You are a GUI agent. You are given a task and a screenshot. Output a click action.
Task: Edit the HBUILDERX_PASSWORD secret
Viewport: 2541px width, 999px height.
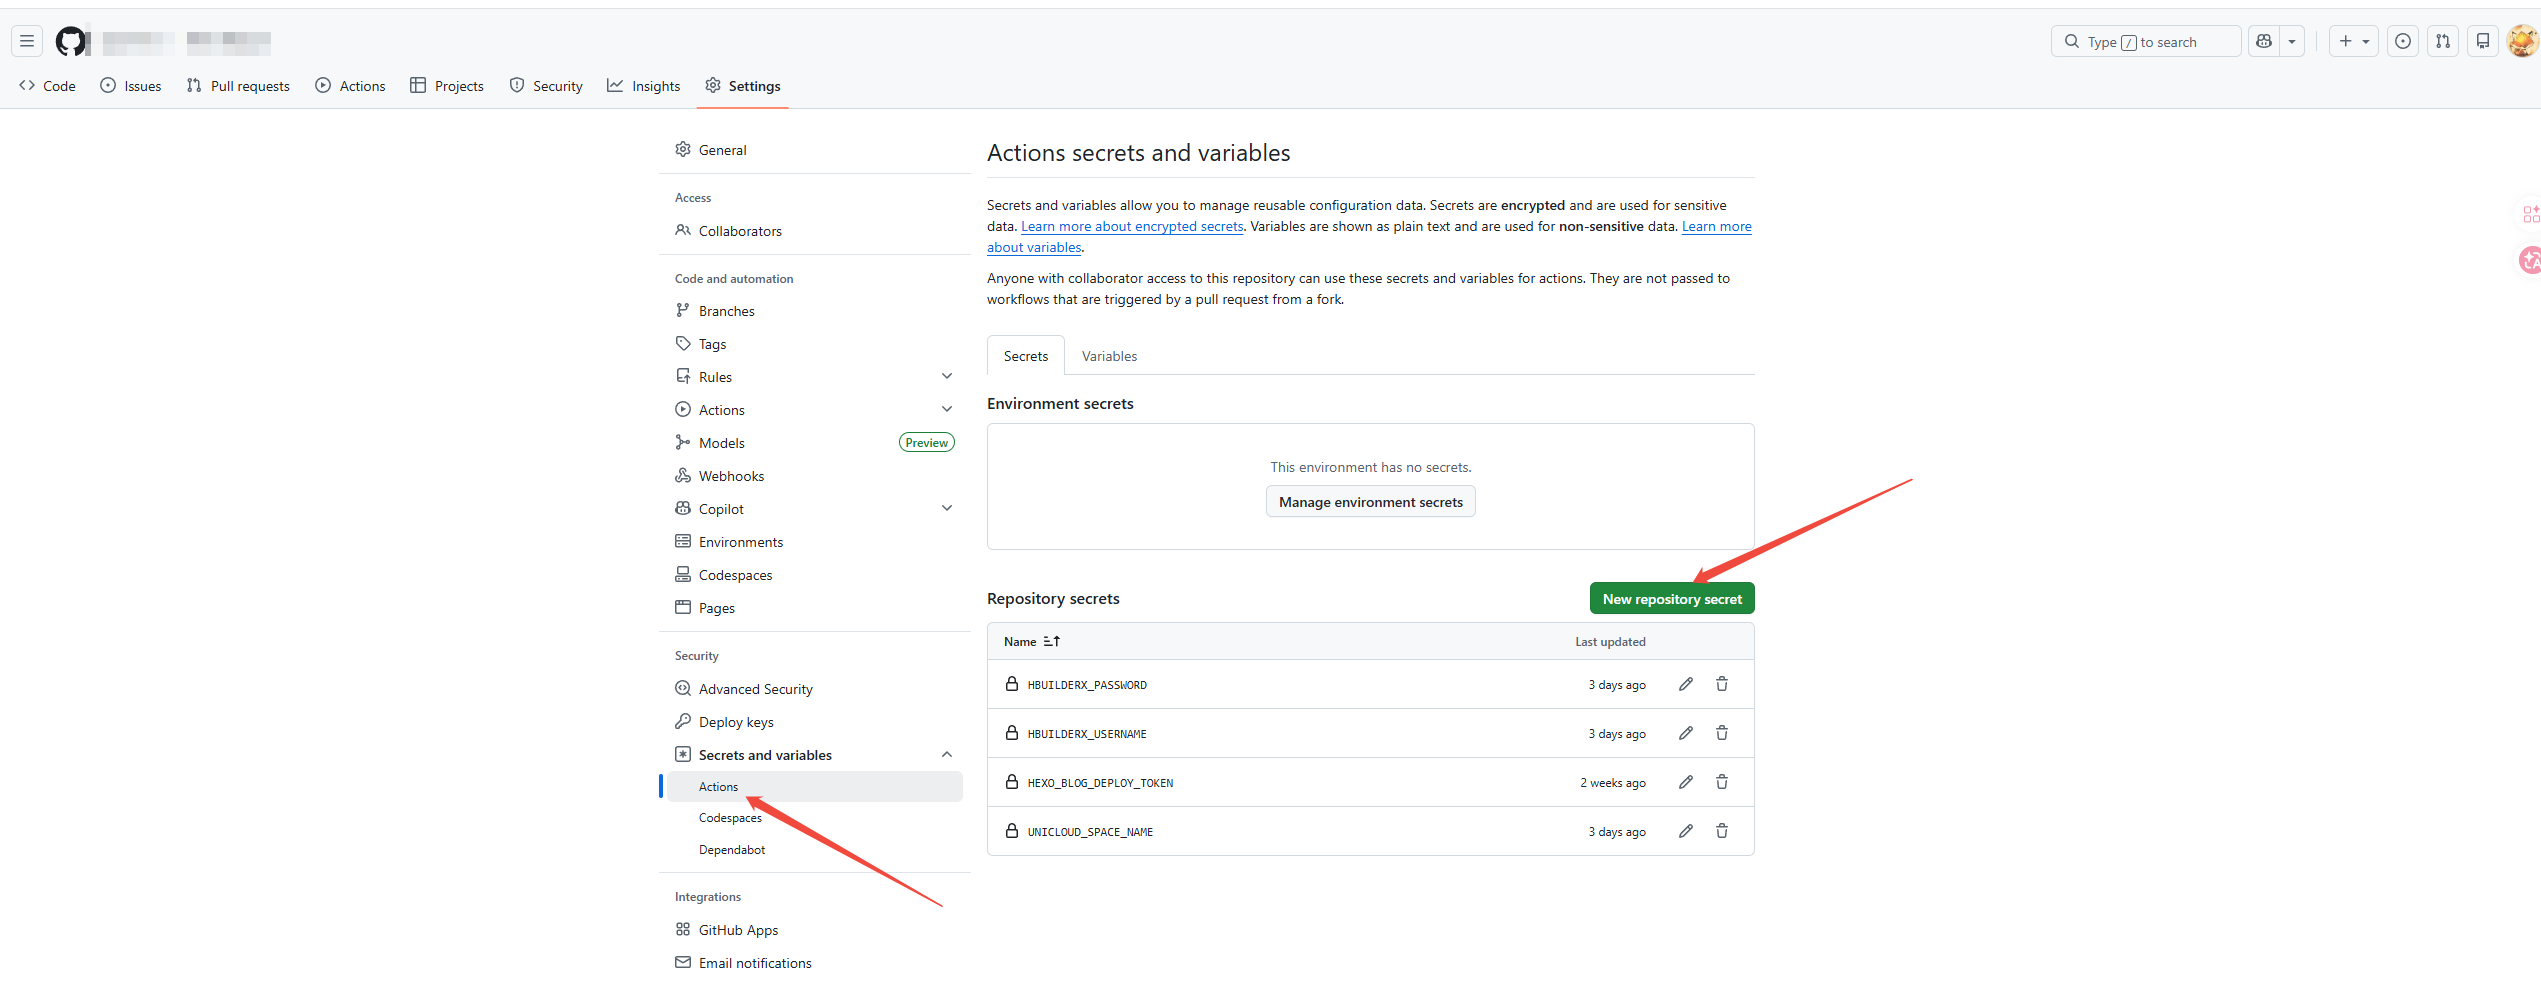click(1686, 684)
